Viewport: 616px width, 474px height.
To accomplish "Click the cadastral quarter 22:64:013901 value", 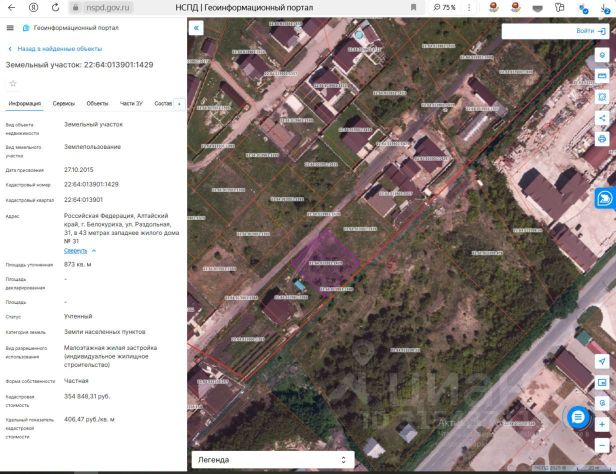I will pos(83,199).
